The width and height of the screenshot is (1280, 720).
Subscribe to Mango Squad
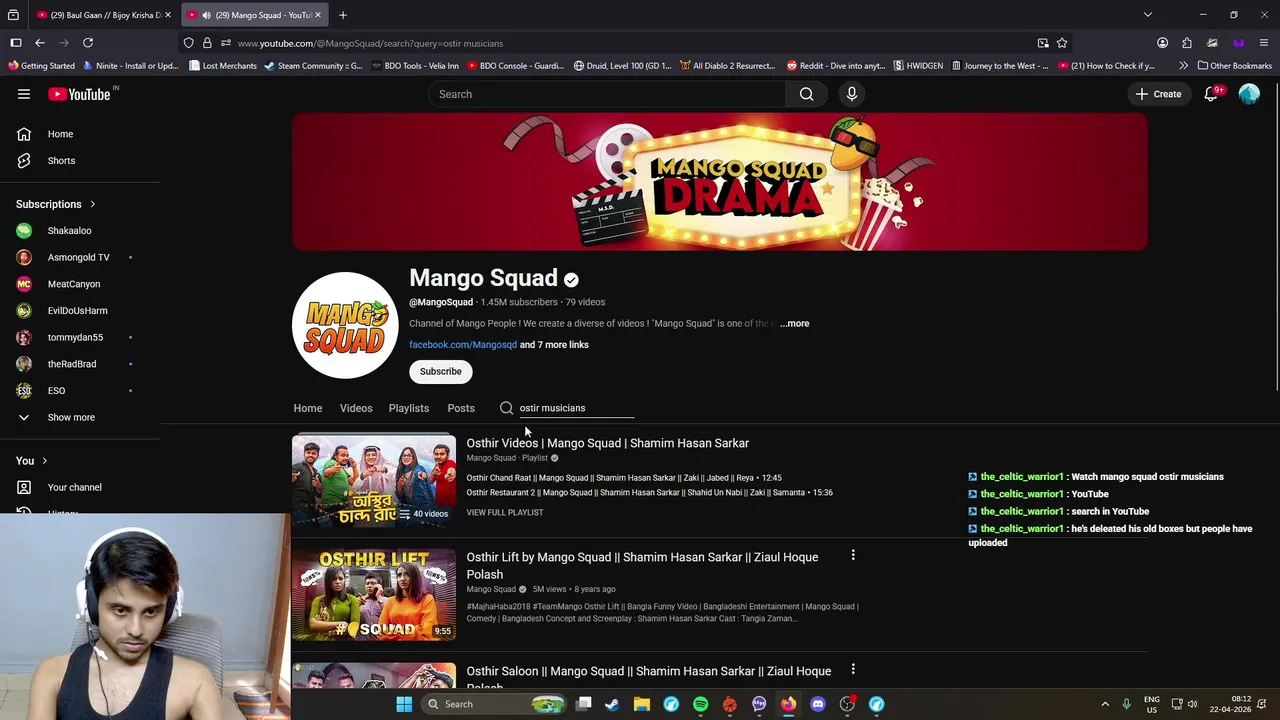tap(440, 371)
